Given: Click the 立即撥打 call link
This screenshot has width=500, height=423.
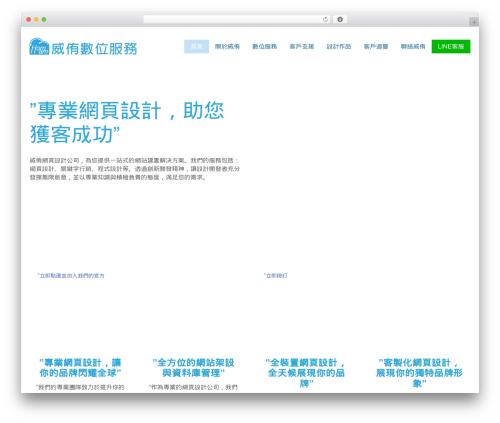Looking at the screenshot, I should 276,276.
